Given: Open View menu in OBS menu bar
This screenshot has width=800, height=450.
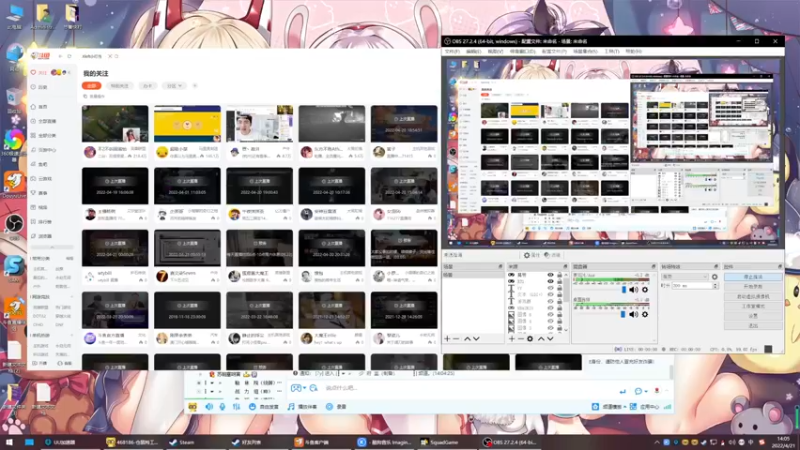Looking at the screenshot, I should tap(495, 52).
